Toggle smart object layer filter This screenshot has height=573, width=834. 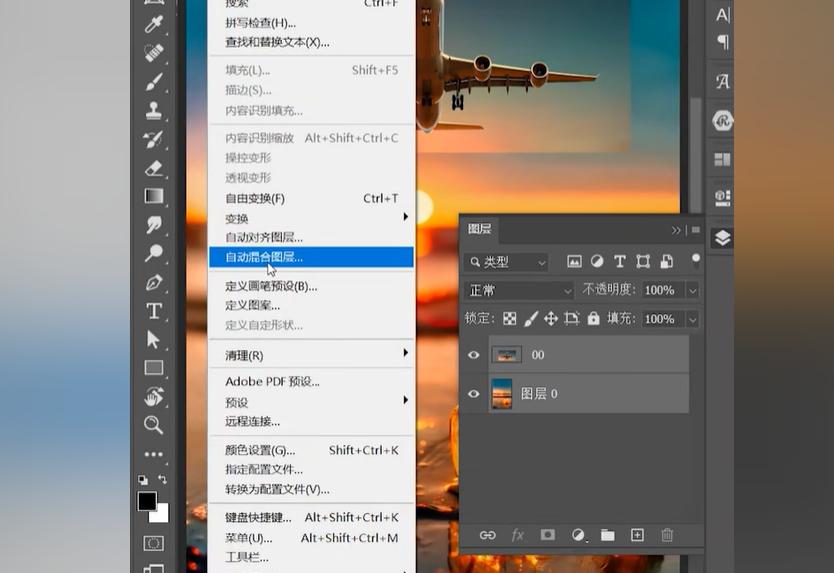[x=666, y=261]
